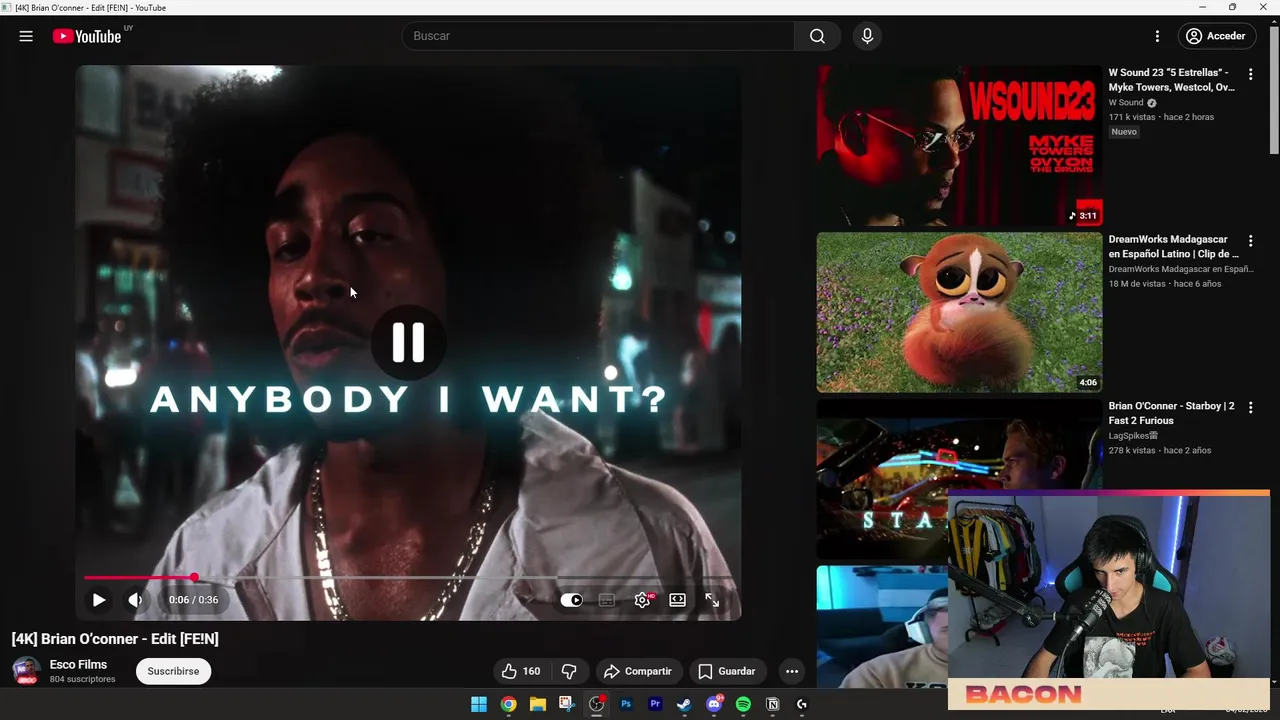Open options menu for the W Sound 23 video
Screen dimensions: 1280x720
coord(1250,74)
